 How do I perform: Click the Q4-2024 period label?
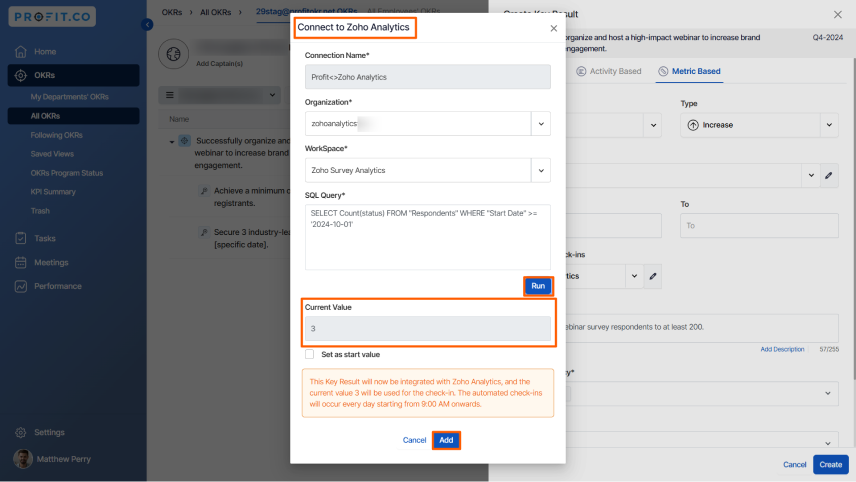click(x=828, y=38)
